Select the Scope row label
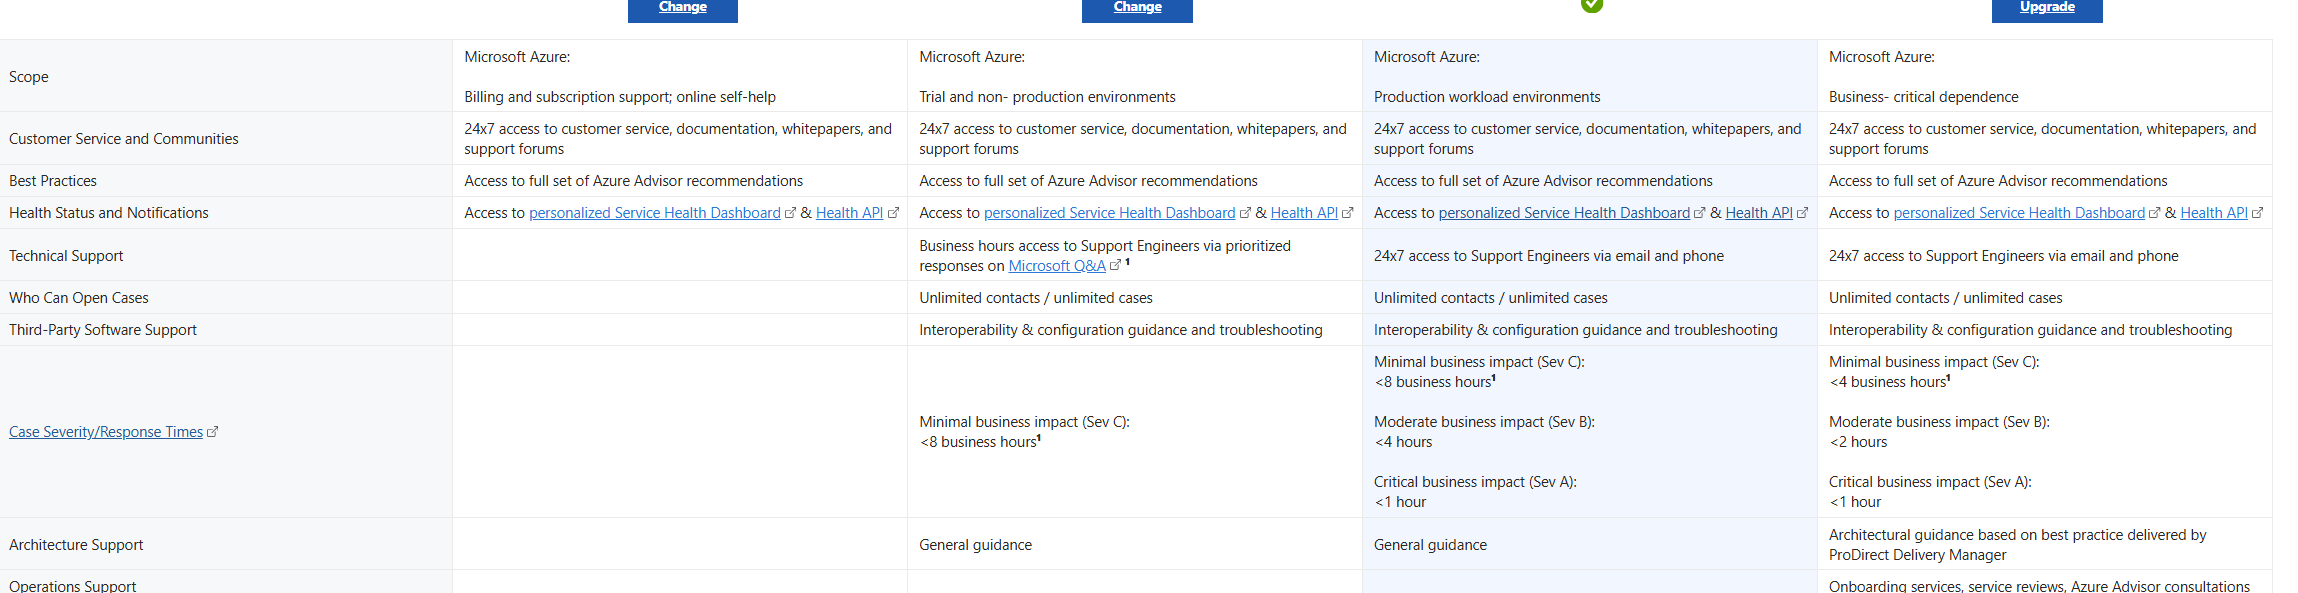 point(29,77)
